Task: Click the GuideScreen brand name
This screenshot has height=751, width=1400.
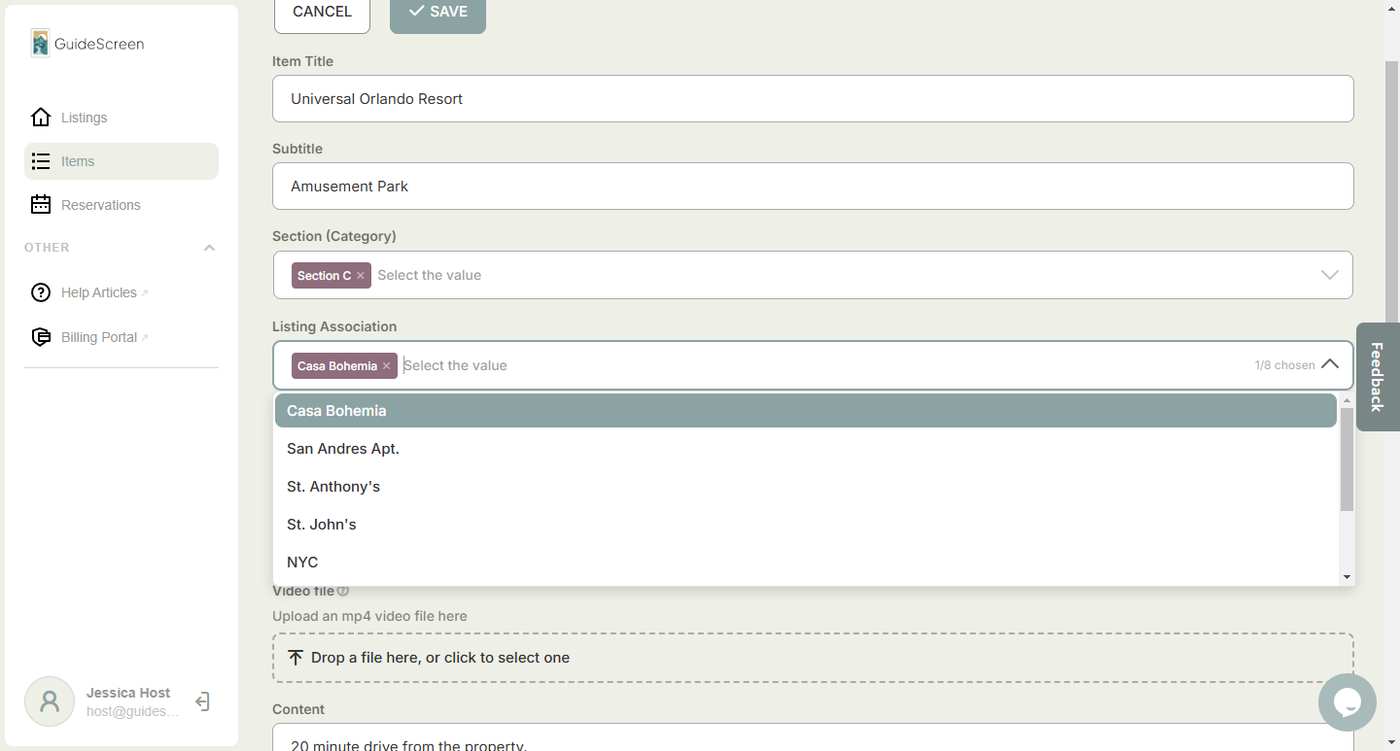Action: (99, 44)
